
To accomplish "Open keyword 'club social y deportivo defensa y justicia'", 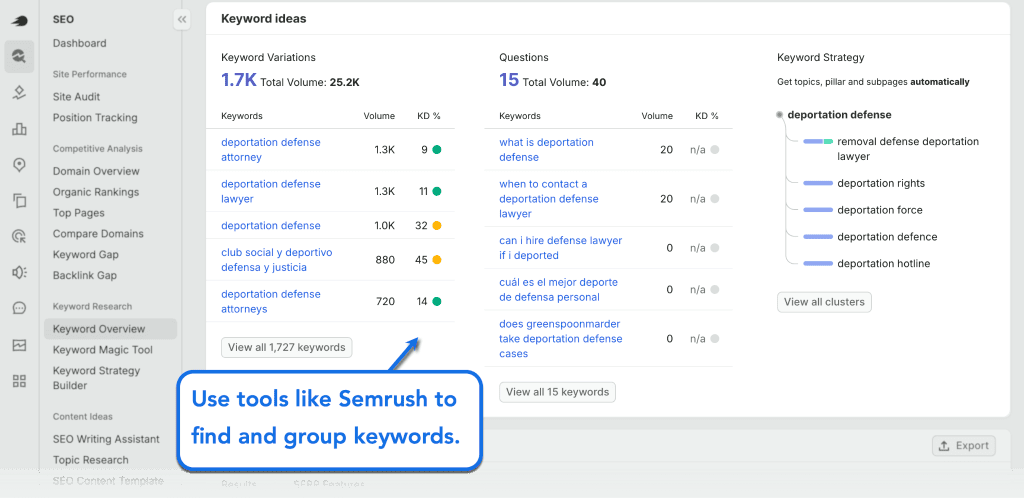I will [x=277, y=260].
